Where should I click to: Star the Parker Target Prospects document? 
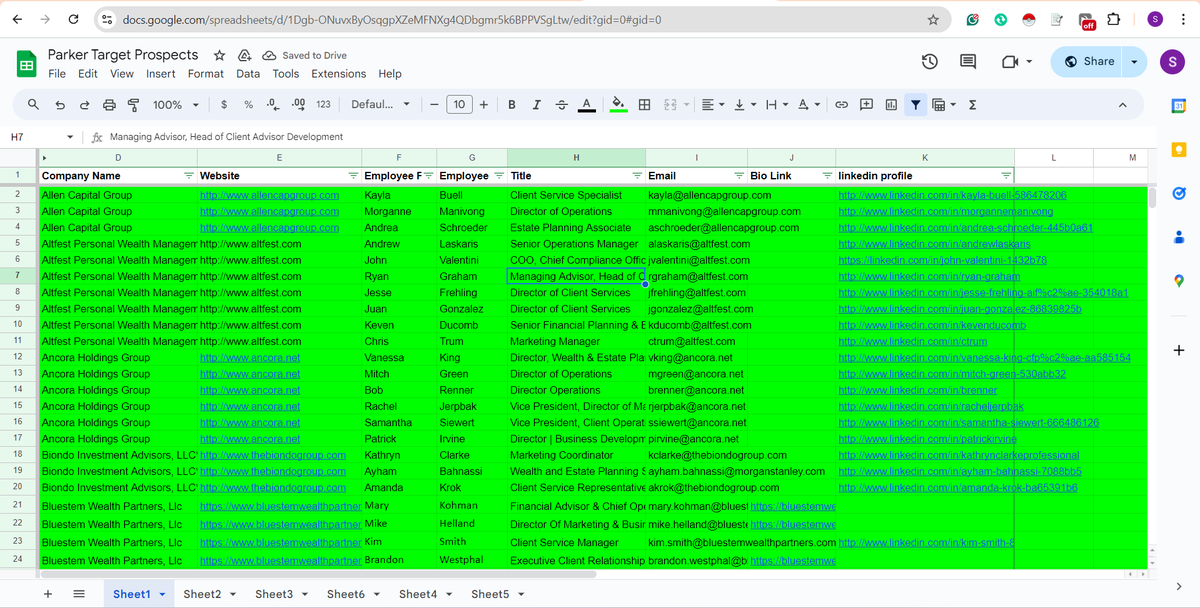coord(219,55)
